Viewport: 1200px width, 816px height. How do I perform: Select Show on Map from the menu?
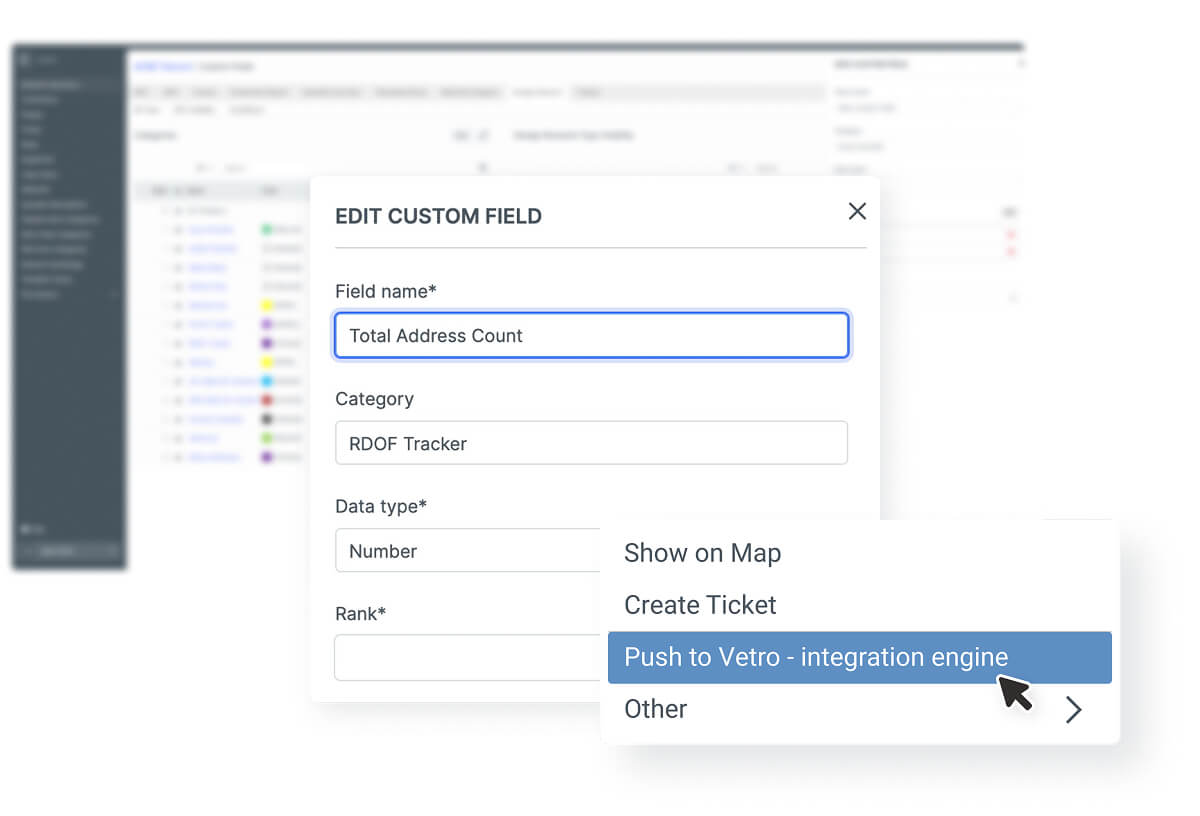point(702,553)
